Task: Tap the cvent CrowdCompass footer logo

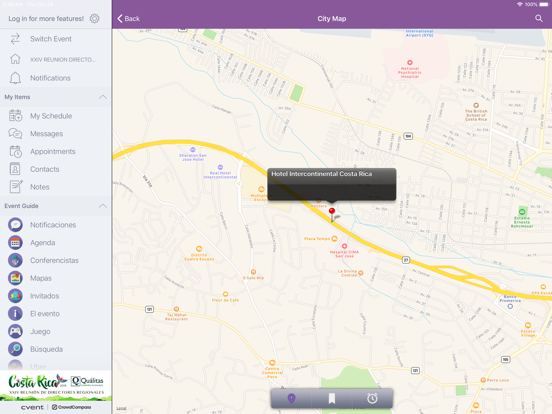Action: [56, 407]
